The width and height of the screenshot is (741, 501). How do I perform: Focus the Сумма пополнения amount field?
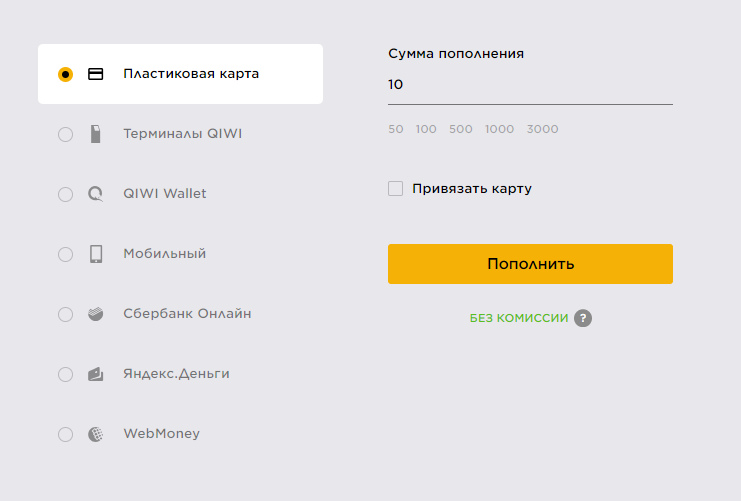pyautogui.click(x=530, y=86)
